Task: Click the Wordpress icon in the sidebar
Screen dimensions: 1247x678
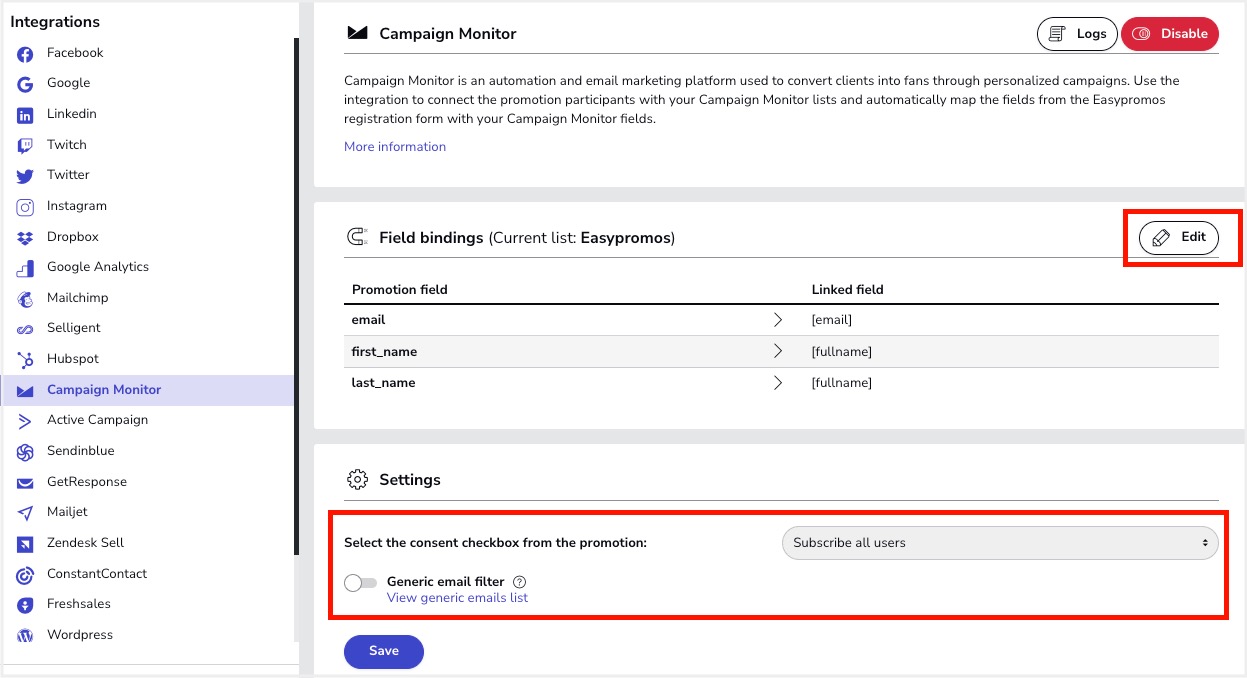Action: tap(26, 635)
